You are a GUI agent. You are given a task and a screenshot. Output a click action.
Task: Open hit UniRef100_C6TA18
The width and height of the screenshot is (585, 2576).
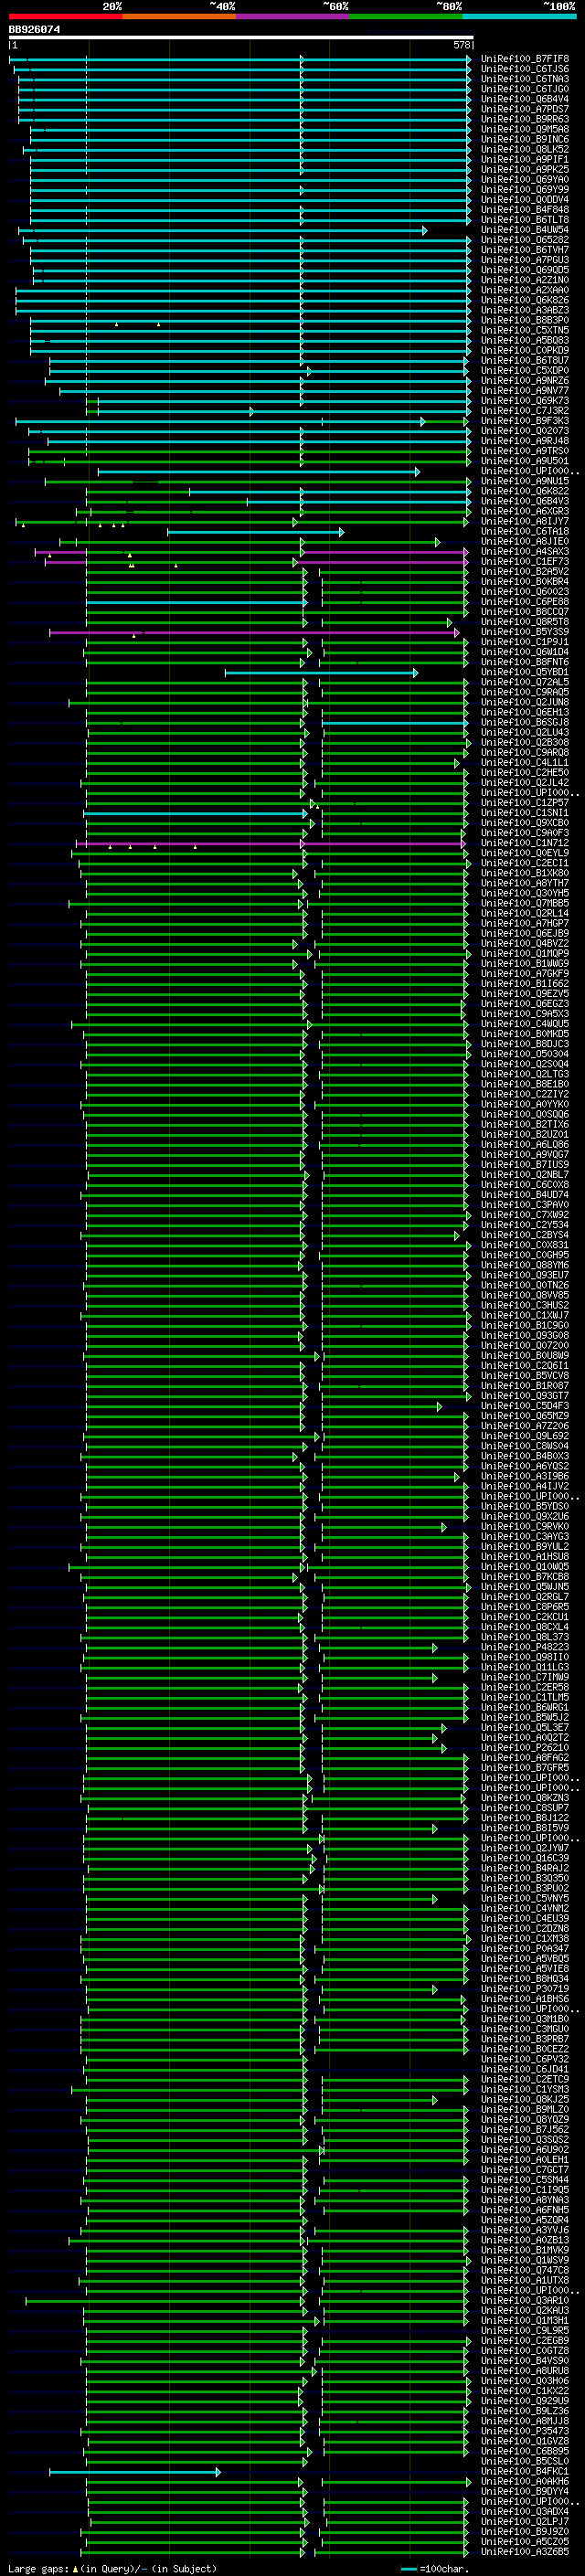[525, 531]
